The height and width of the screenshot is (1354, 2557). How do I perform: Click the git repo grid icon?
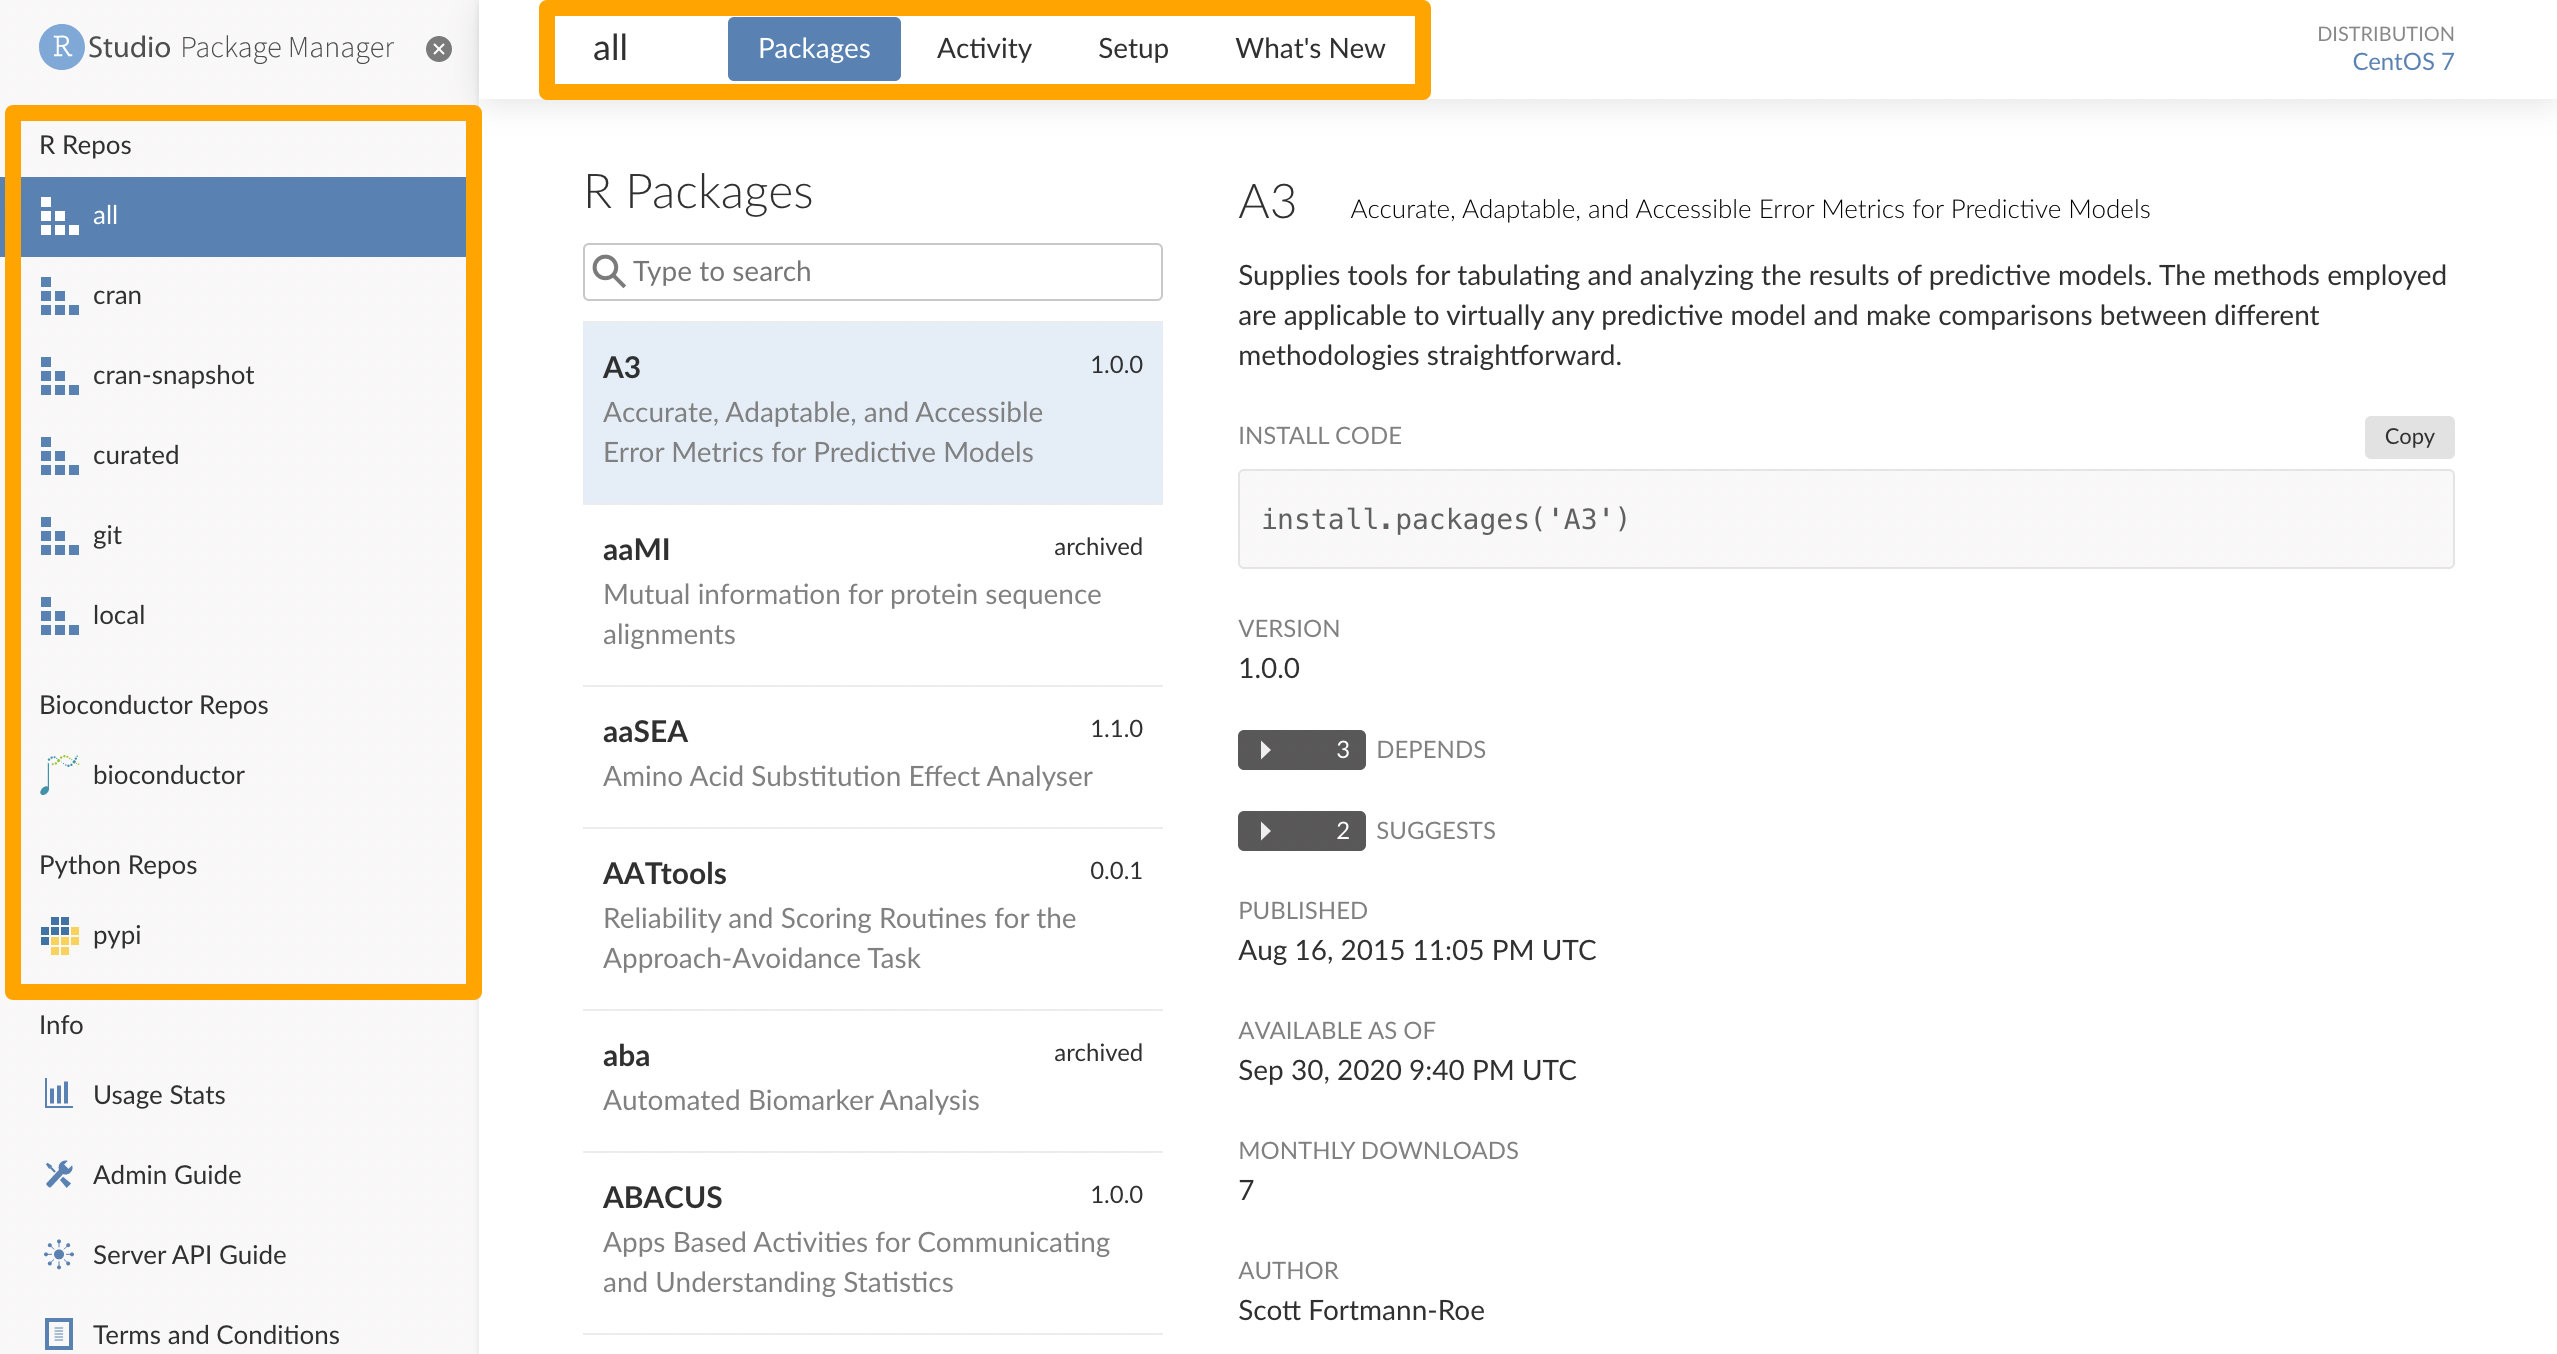pos(59,536)
